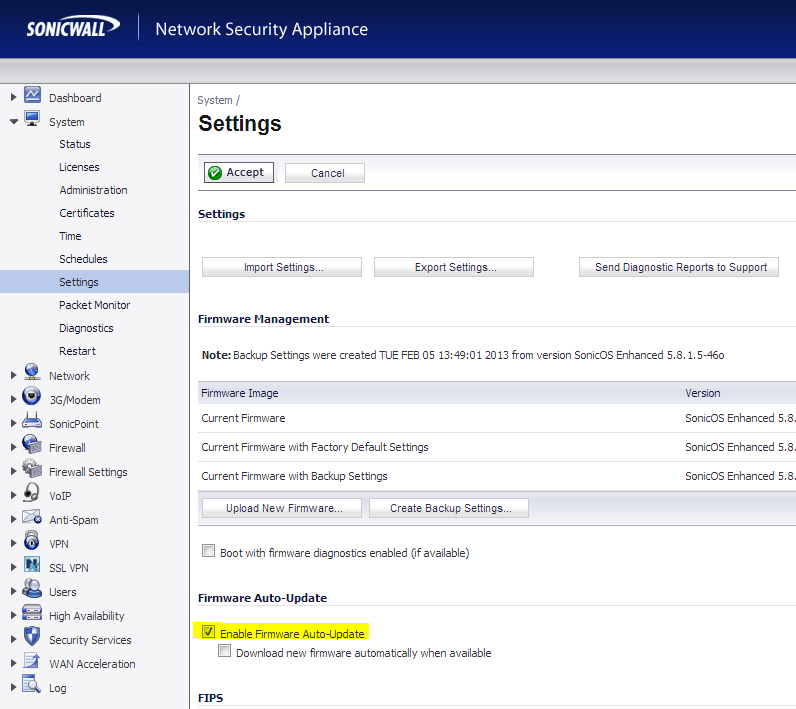Uncheck Enable Firmware Auto-Update checkbox
796x709 pixels.
(x=208, y=632)
